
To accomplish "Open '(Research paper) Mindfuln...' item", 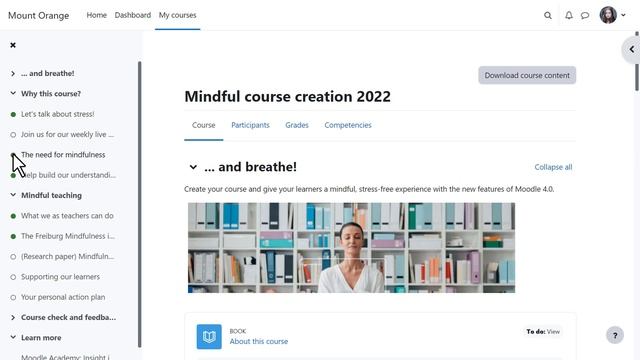I will 67,256.
